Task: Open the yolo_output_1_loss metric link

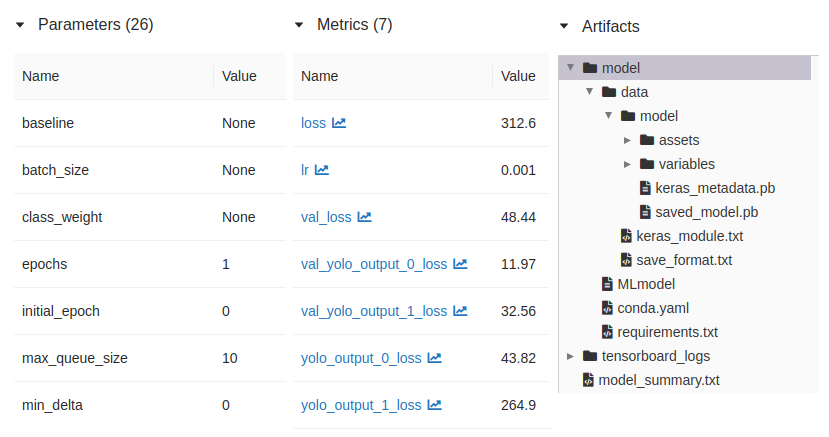Action: click(361, 405)
